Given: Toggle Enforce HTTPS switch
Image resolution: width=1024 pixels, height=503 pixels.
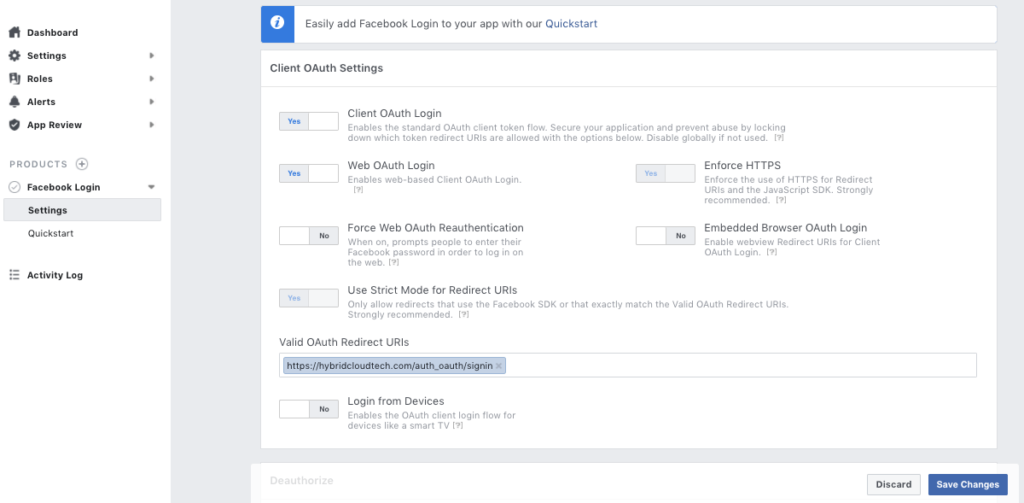Looking at the screenshot, I should [665, 173].
